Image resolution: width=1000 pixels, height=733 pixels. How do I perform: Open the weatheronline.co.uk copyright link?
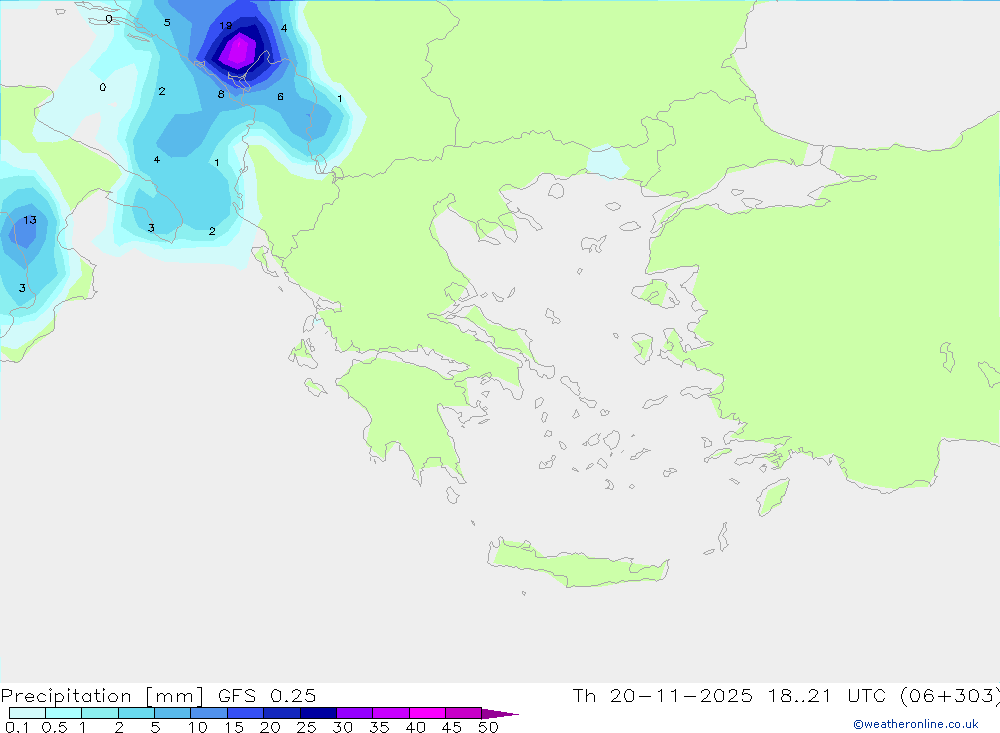[x=916, y=724]
